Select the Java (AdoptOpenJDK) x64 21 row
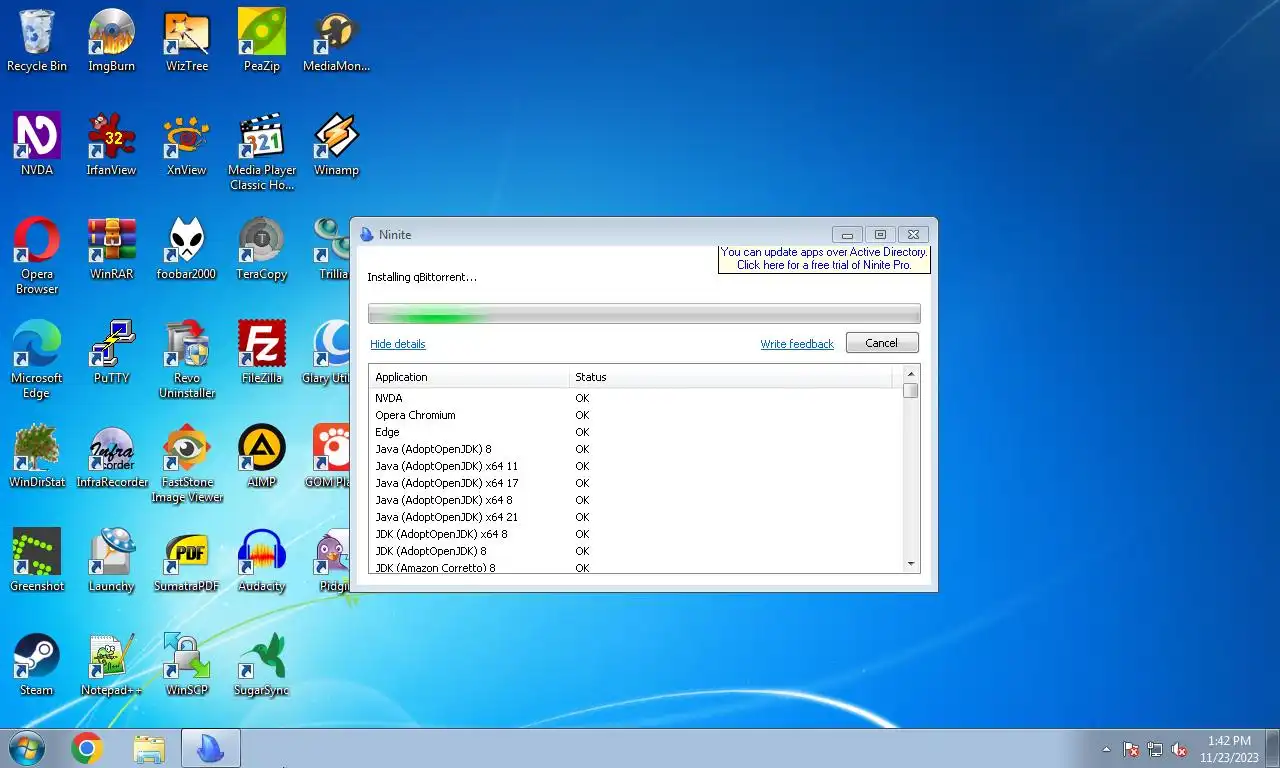This screenshot has width=1280, height=768. point(635,517)
